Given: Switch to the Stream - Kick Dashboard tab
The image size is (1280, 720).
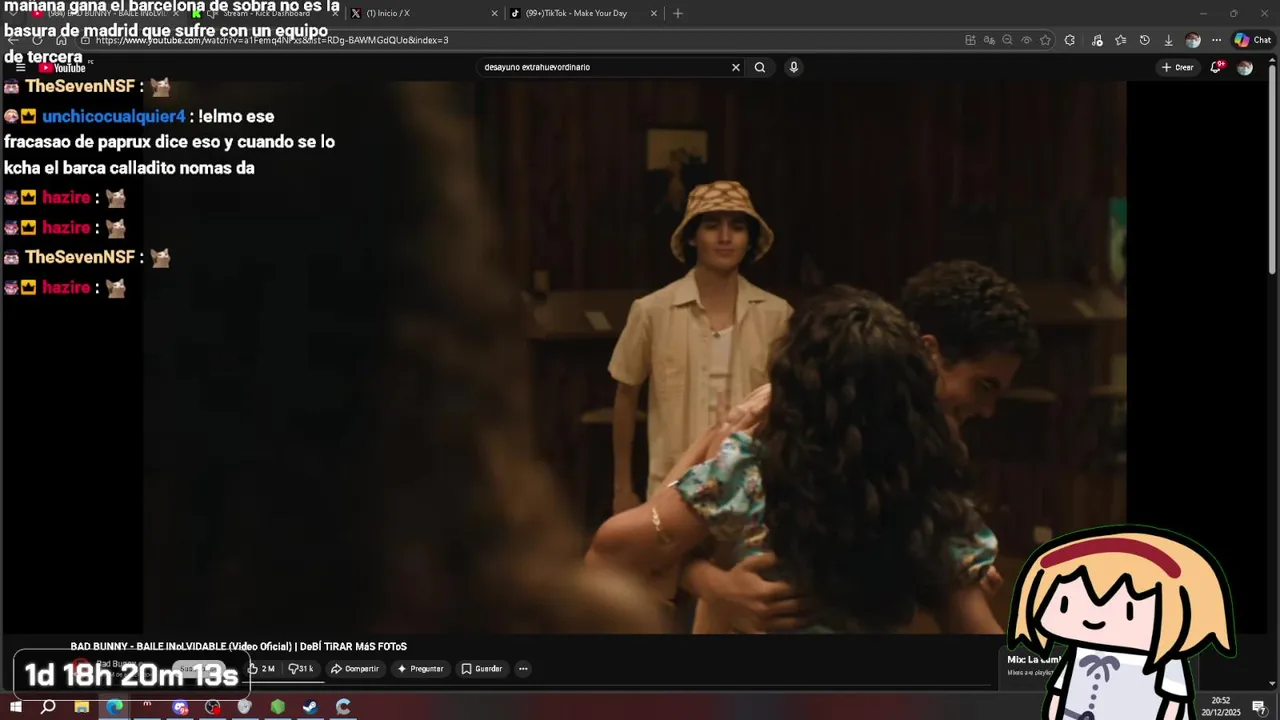Looking at the screenshot, I should tap(265, 13).
